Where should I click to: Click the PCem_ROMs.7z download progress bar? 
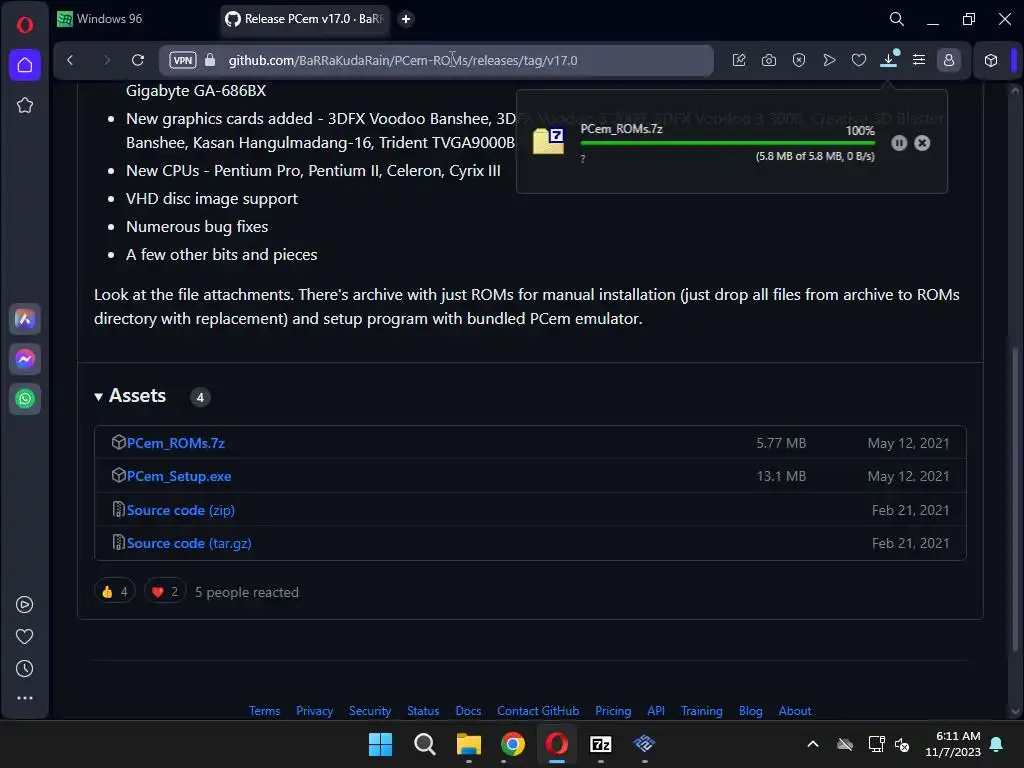(728, 143)
